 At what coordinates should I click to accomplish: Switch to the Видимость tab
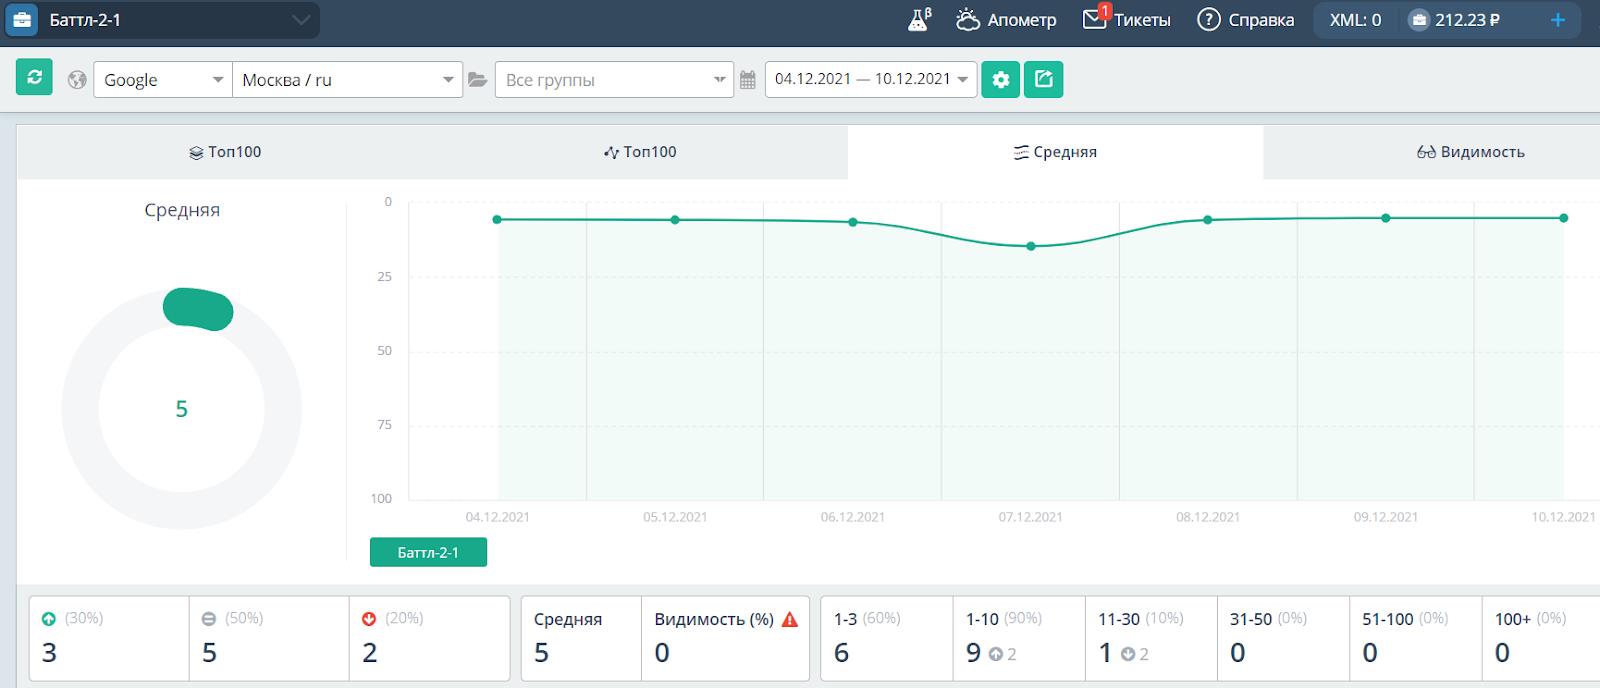(x=1470, y=152)
